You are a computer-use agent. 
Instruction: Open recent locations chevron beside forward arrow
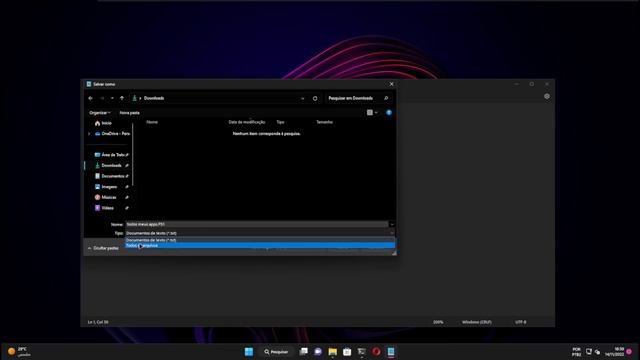click(112, 98)
